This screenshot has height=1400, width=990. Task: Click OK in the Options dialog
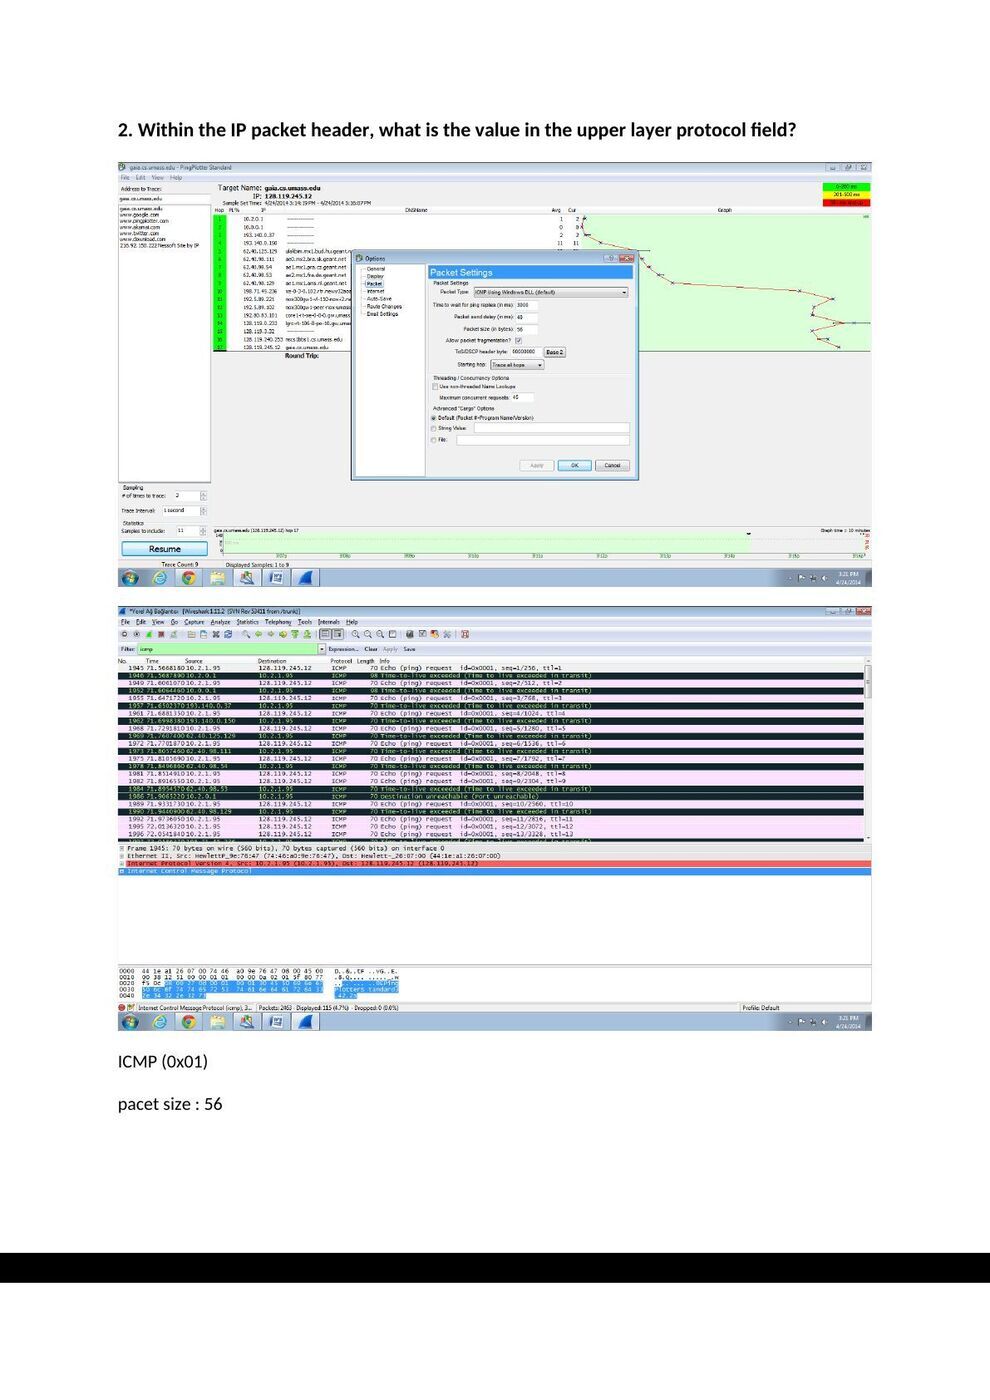point(574,465)
